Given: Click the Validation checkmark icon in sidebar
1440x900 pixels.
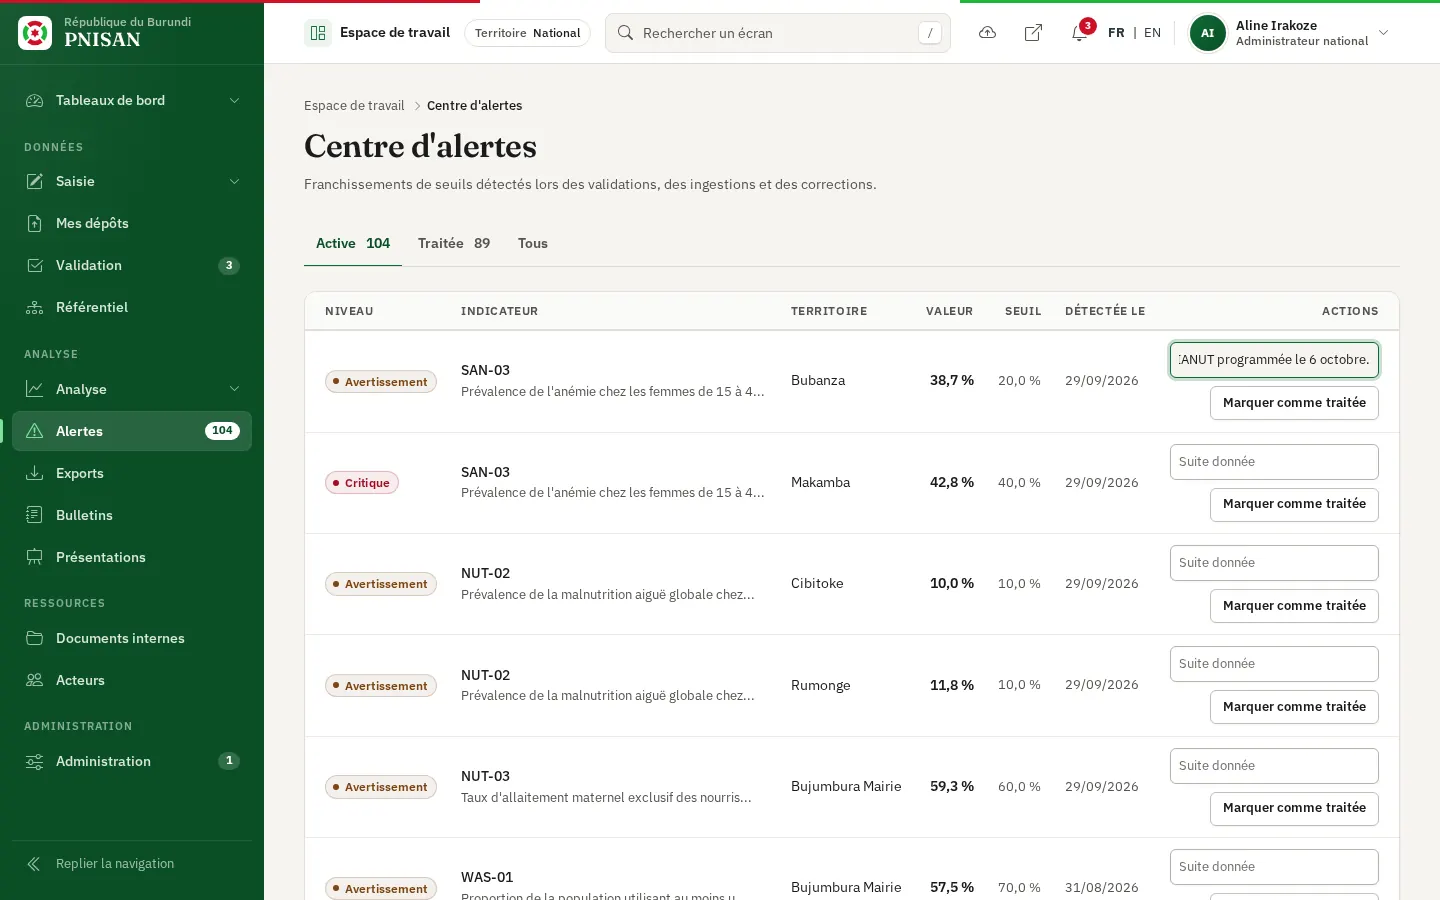Looking at the screenshot, I should (x=35, y=265).
